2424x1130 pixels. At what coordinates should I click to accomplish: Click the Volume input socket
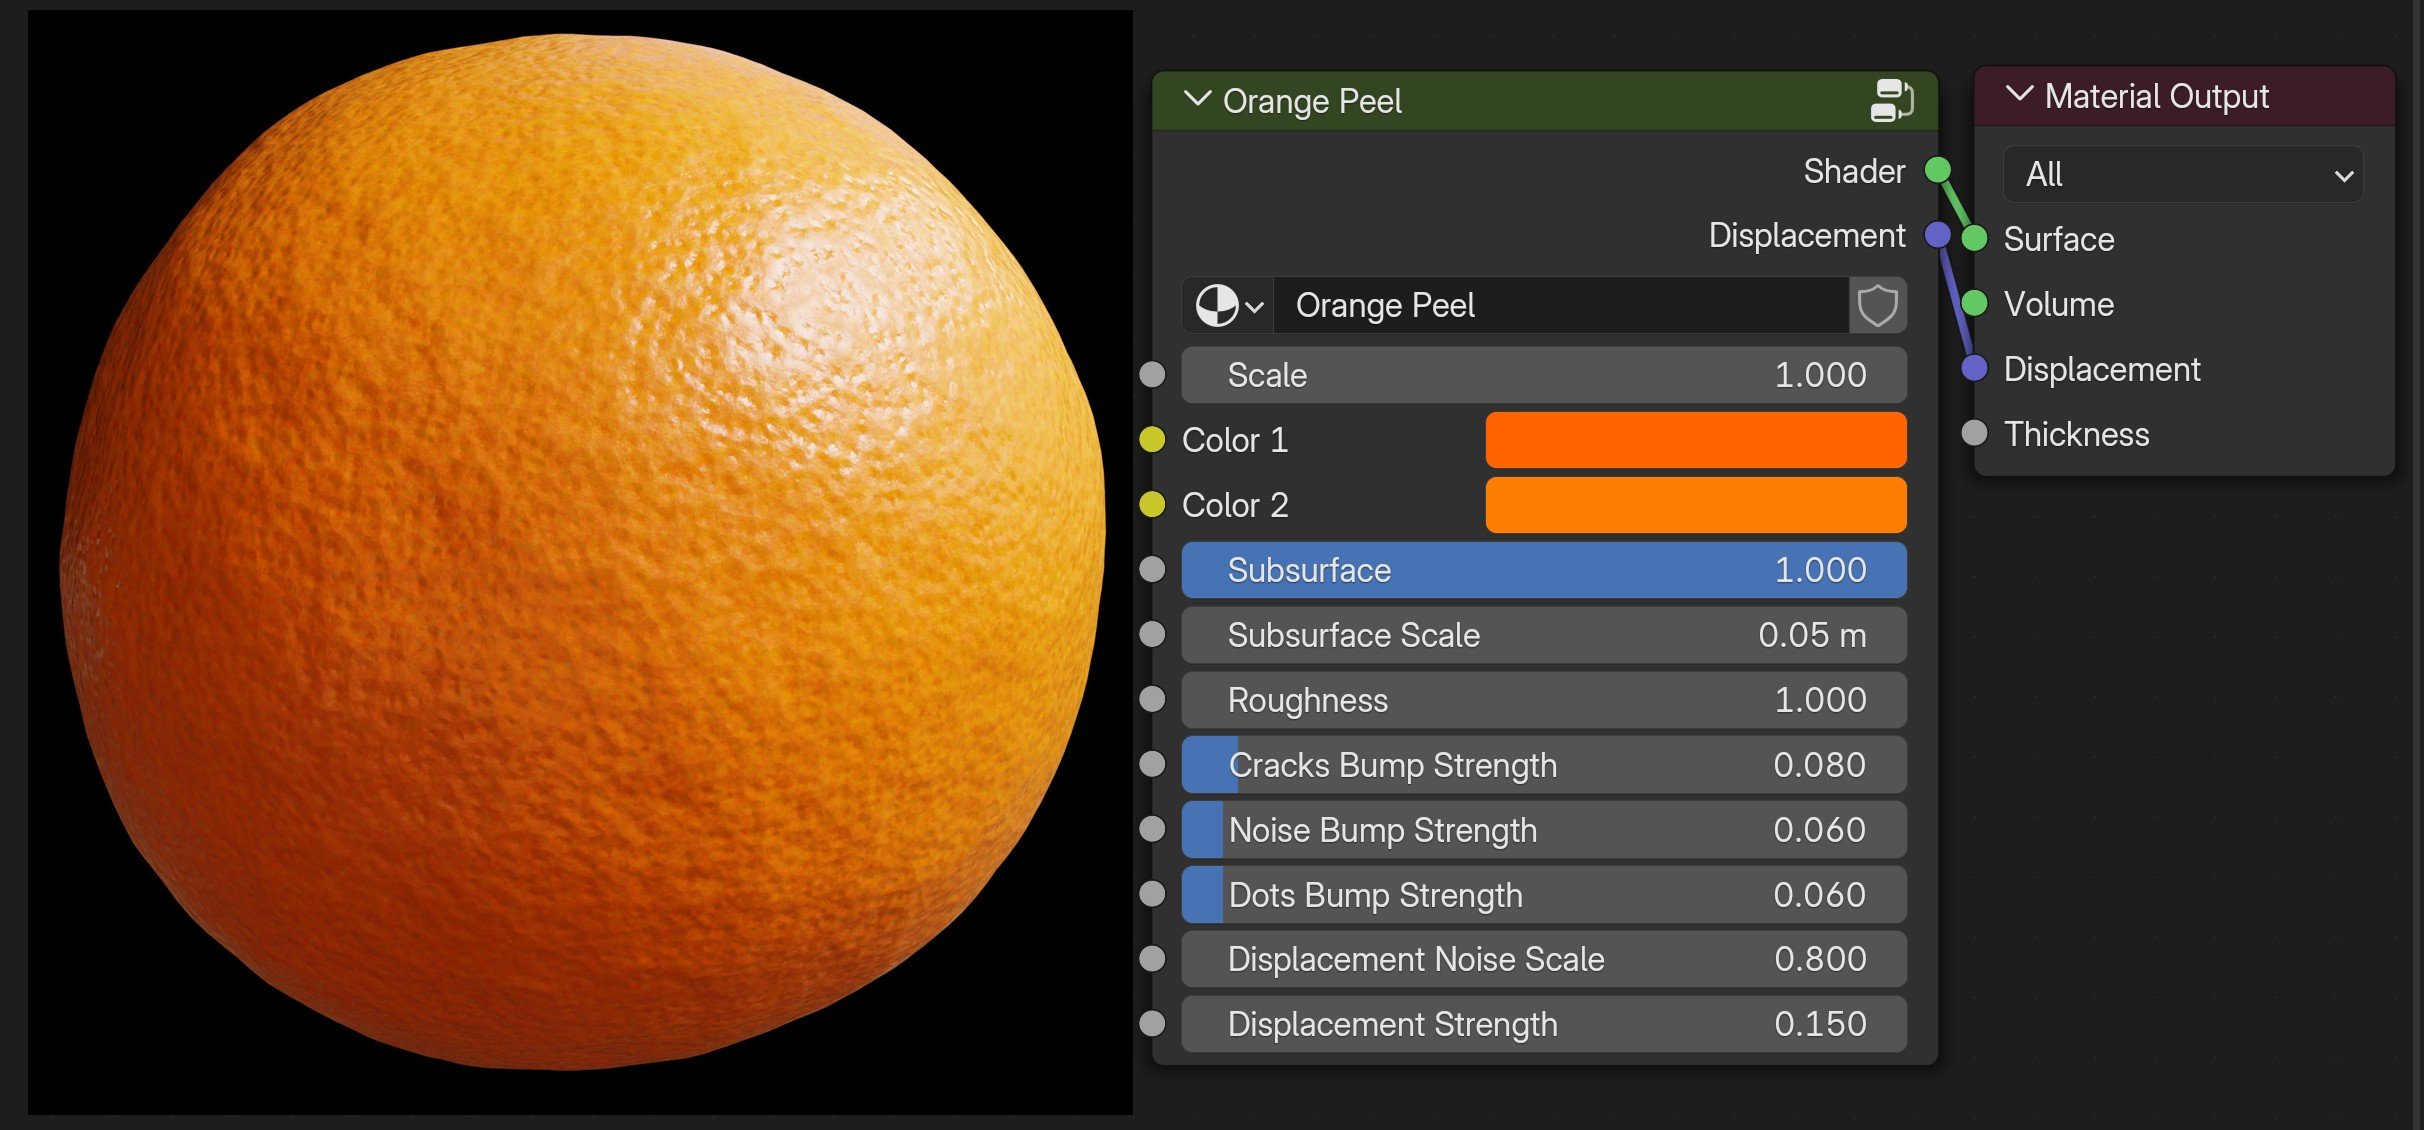point(1974,304)
